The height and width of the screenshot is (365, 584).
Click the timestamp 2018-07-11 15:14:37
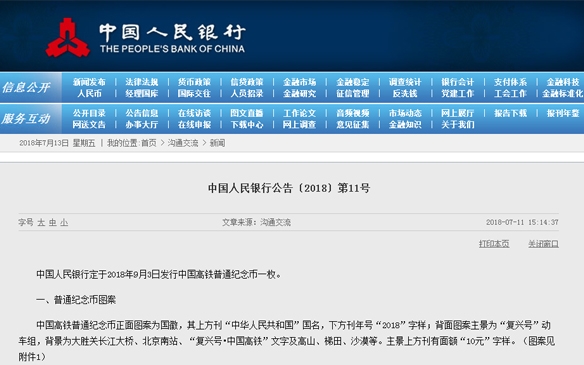[x=522, y=222]
